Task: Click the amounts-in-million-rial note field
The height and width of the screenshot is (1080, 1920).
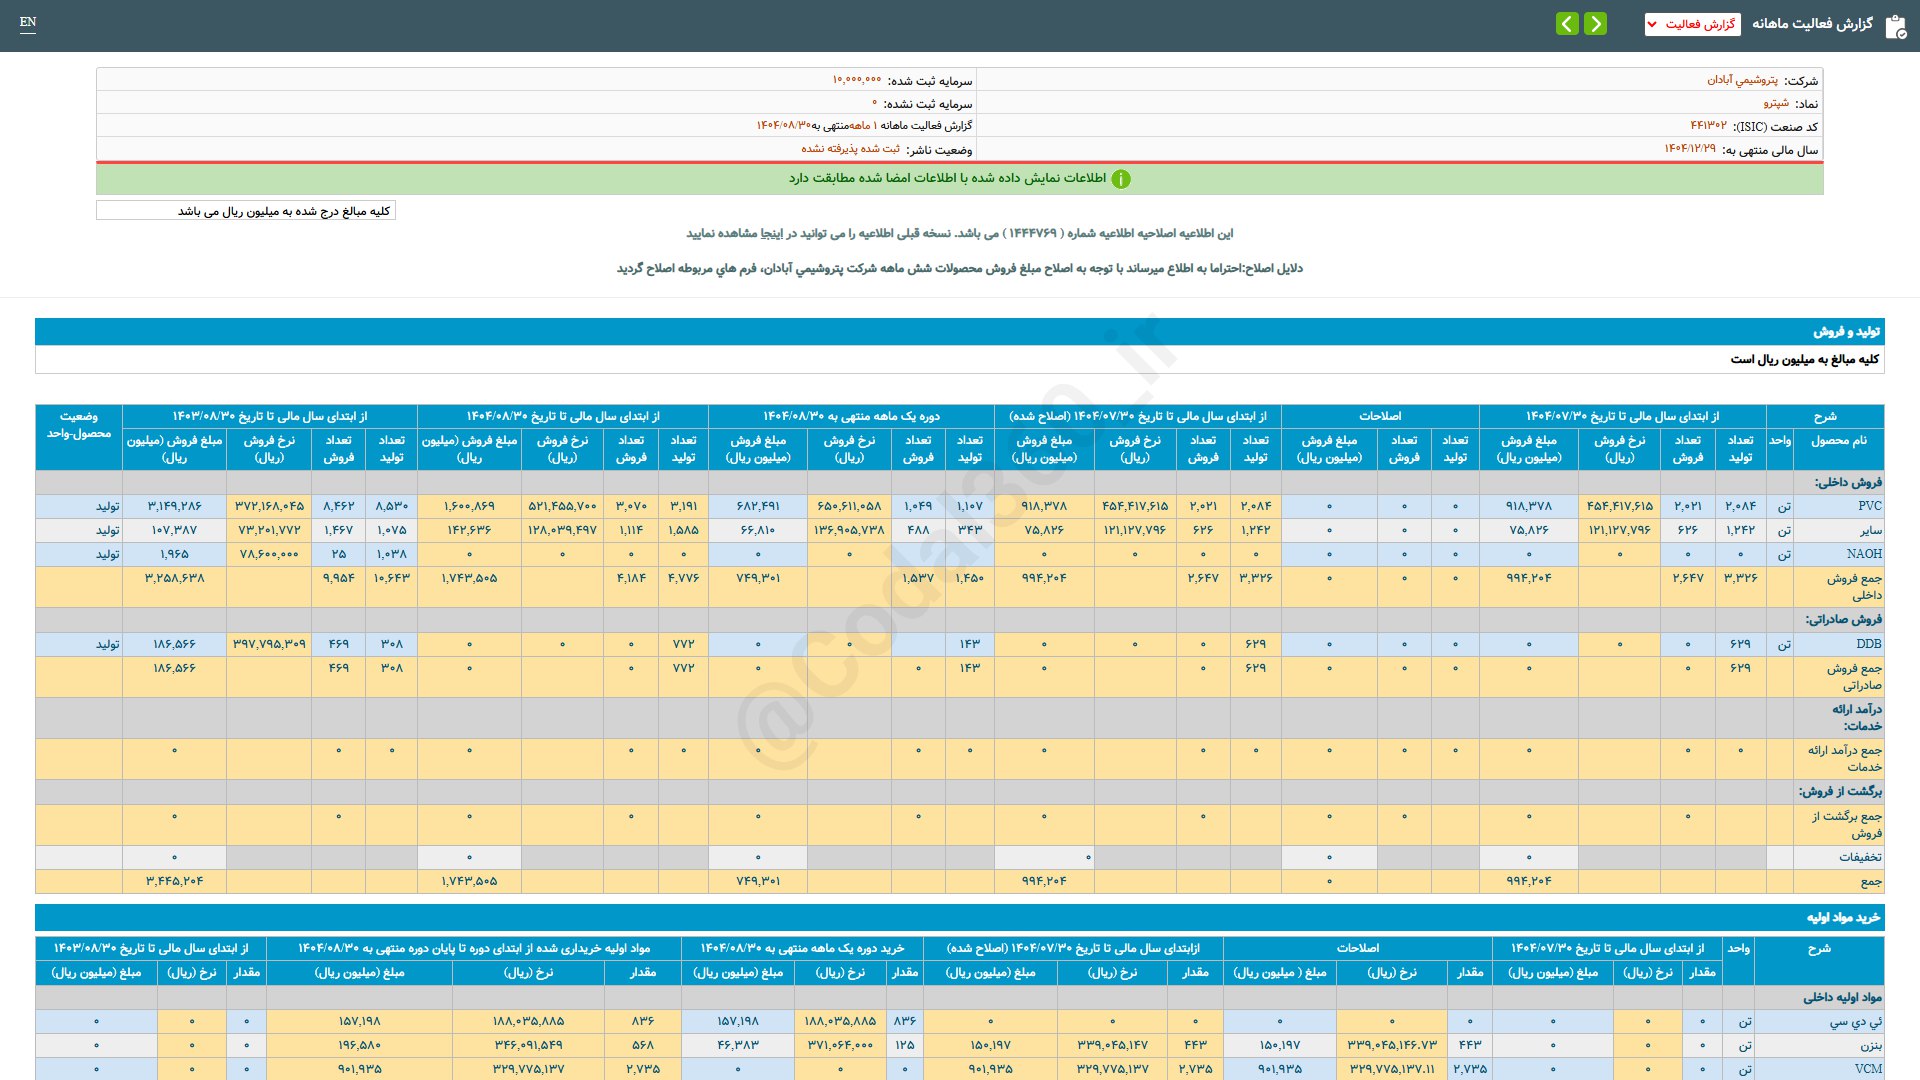Action: tap(246, 211)
